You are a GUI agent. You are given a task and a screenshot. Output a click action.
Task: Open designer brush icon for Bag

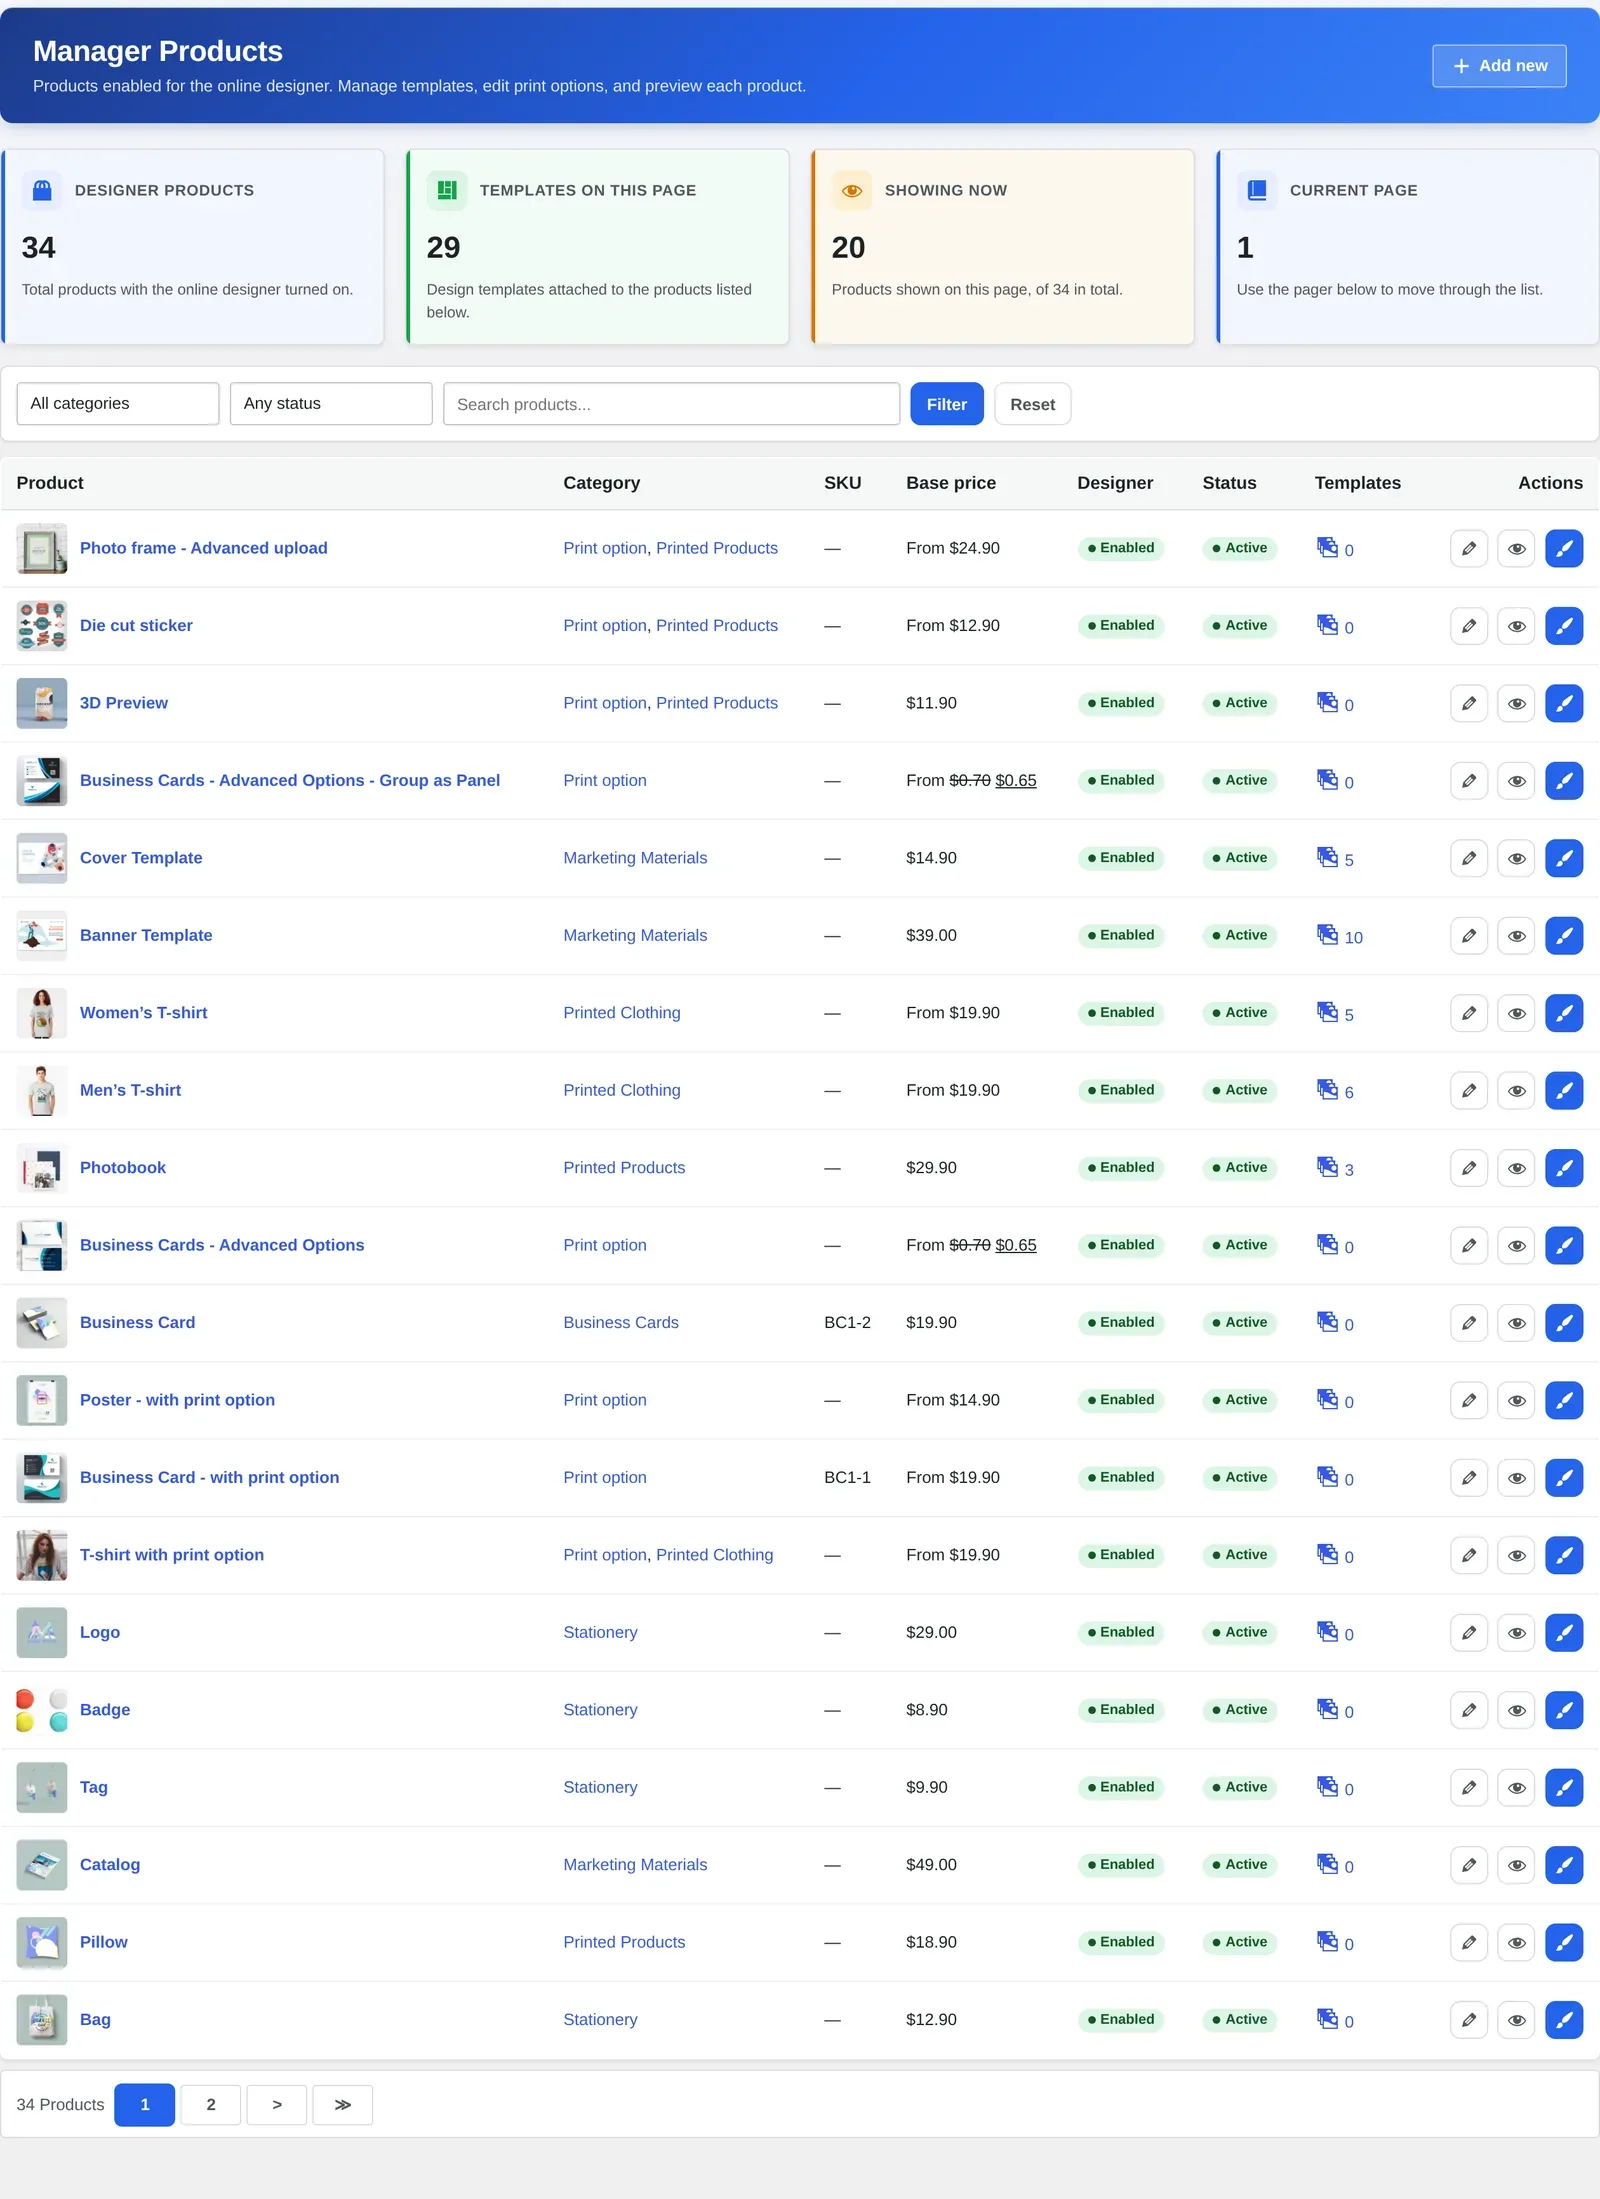coord(1564,2020)
